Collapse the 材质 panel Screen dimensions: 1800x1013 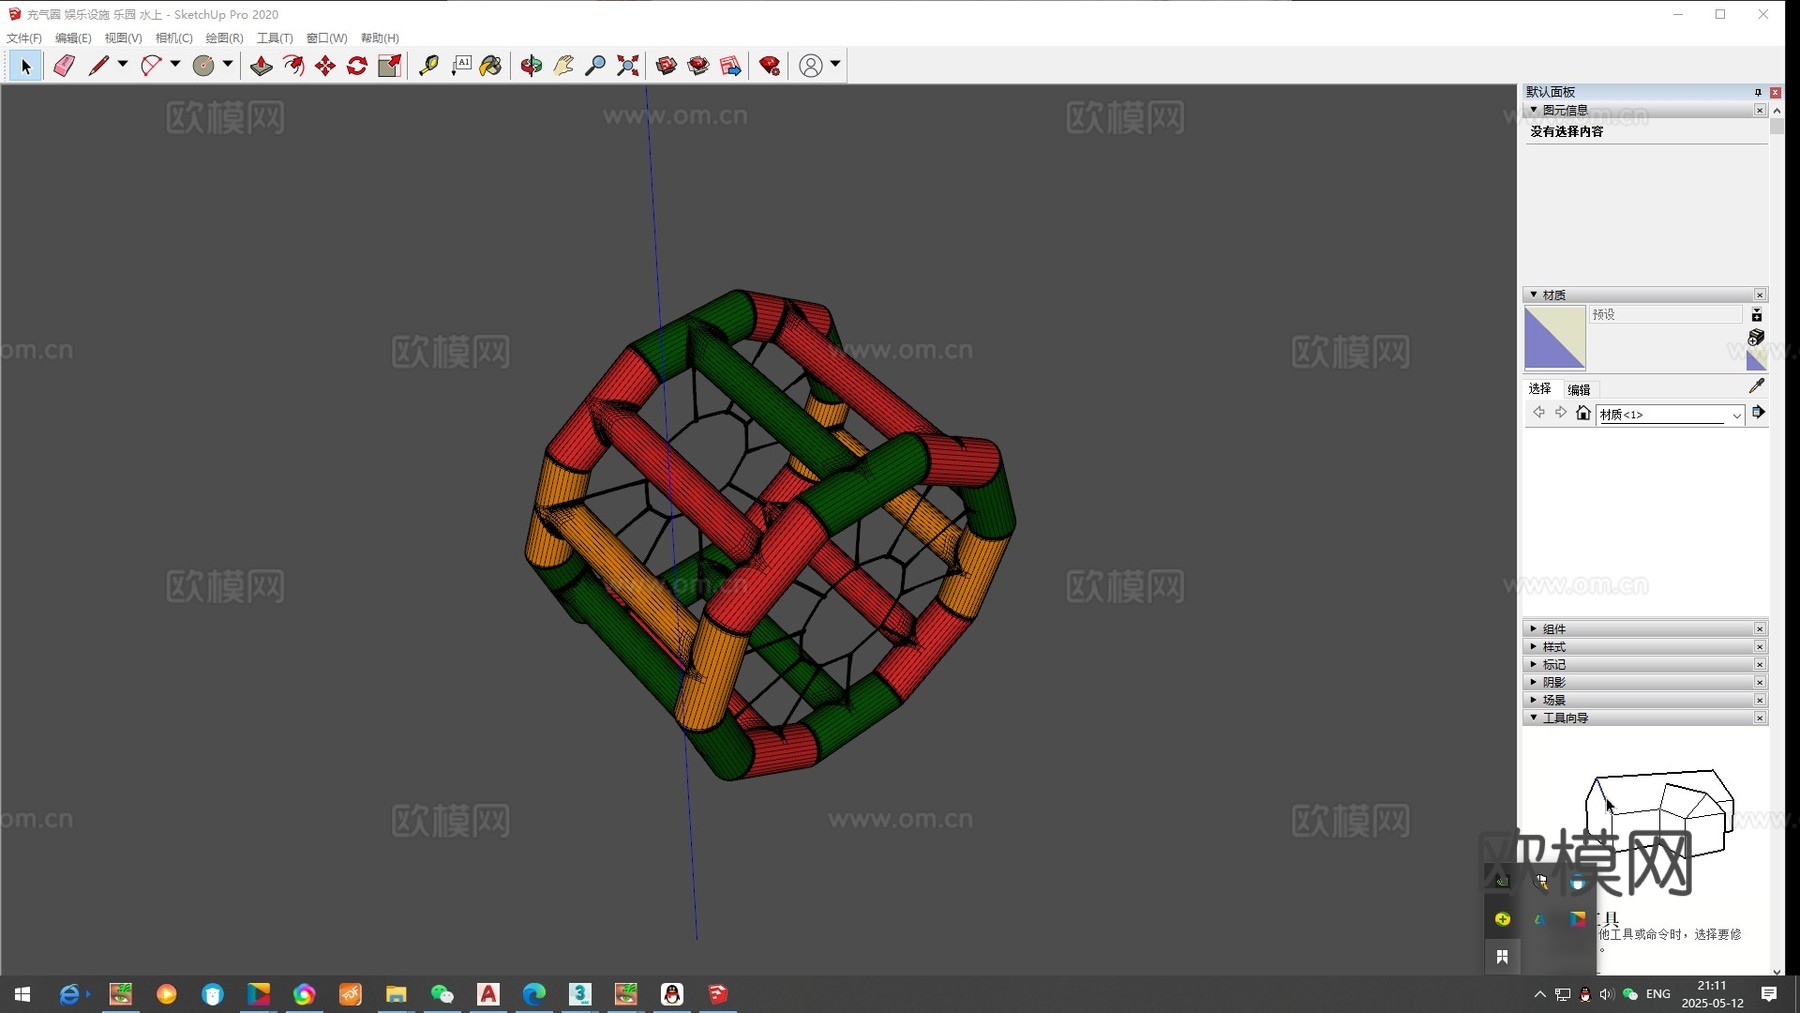pos(1534,295)
